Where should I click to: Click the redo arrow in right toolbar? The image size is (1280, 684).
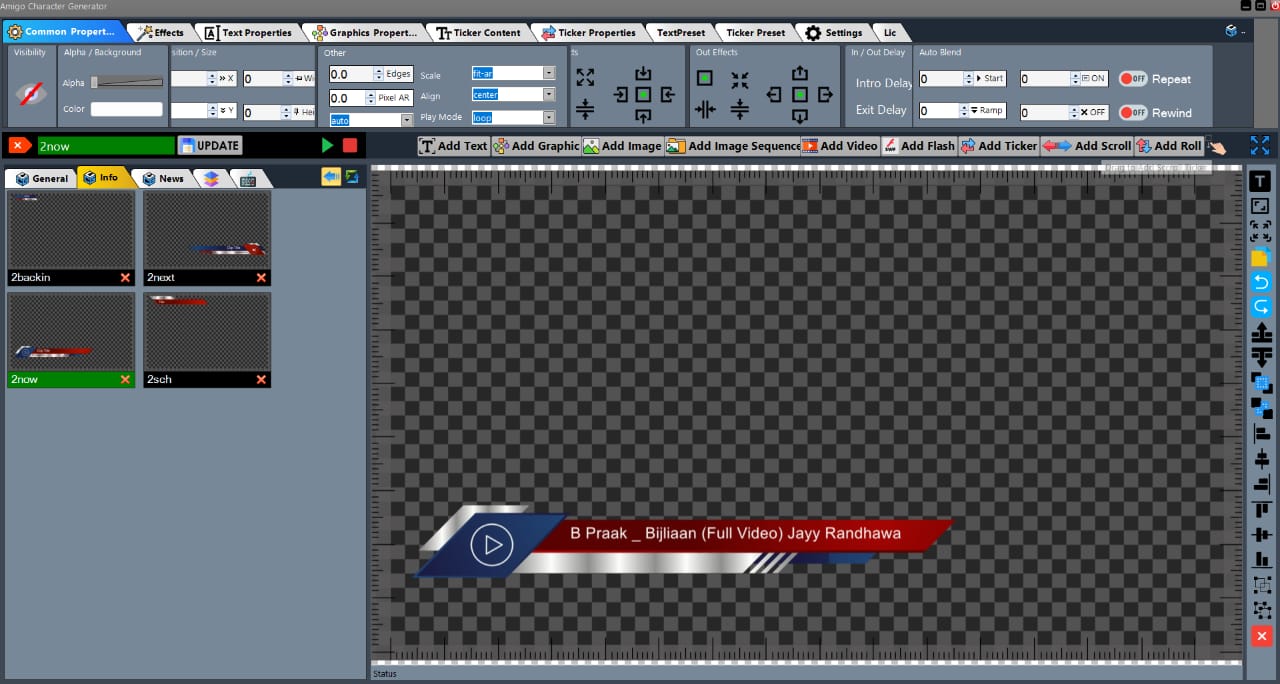1261,307
